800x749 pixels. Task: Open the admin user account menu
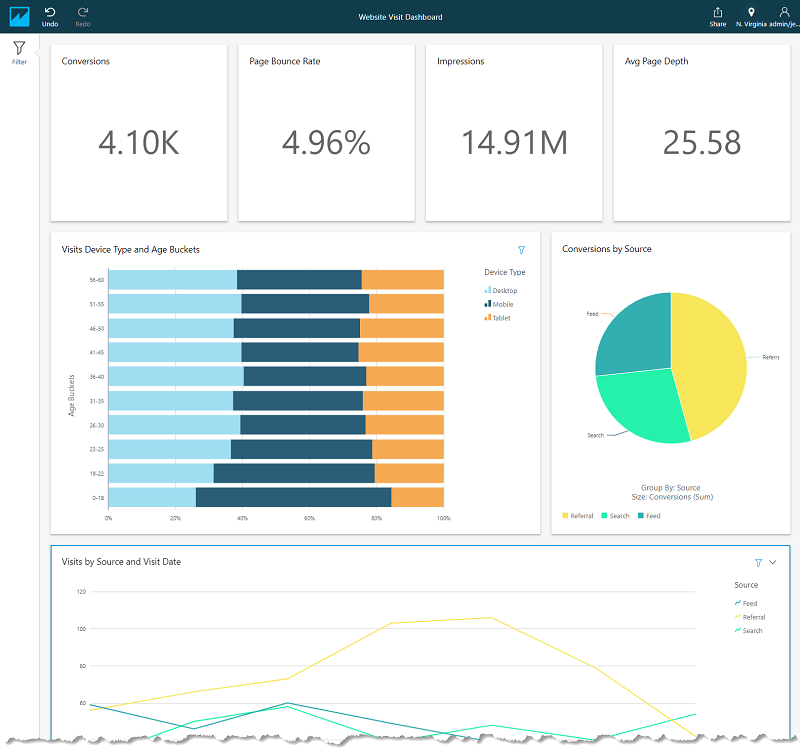click(784, 17)
